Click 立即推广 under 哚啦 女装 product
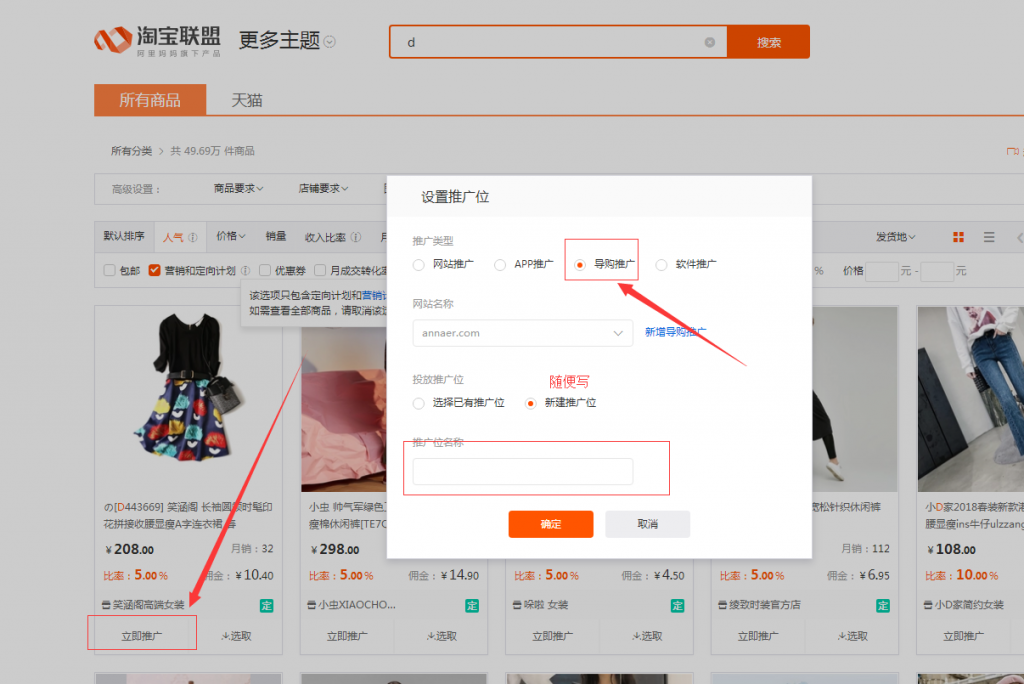 tap(552, 635)
